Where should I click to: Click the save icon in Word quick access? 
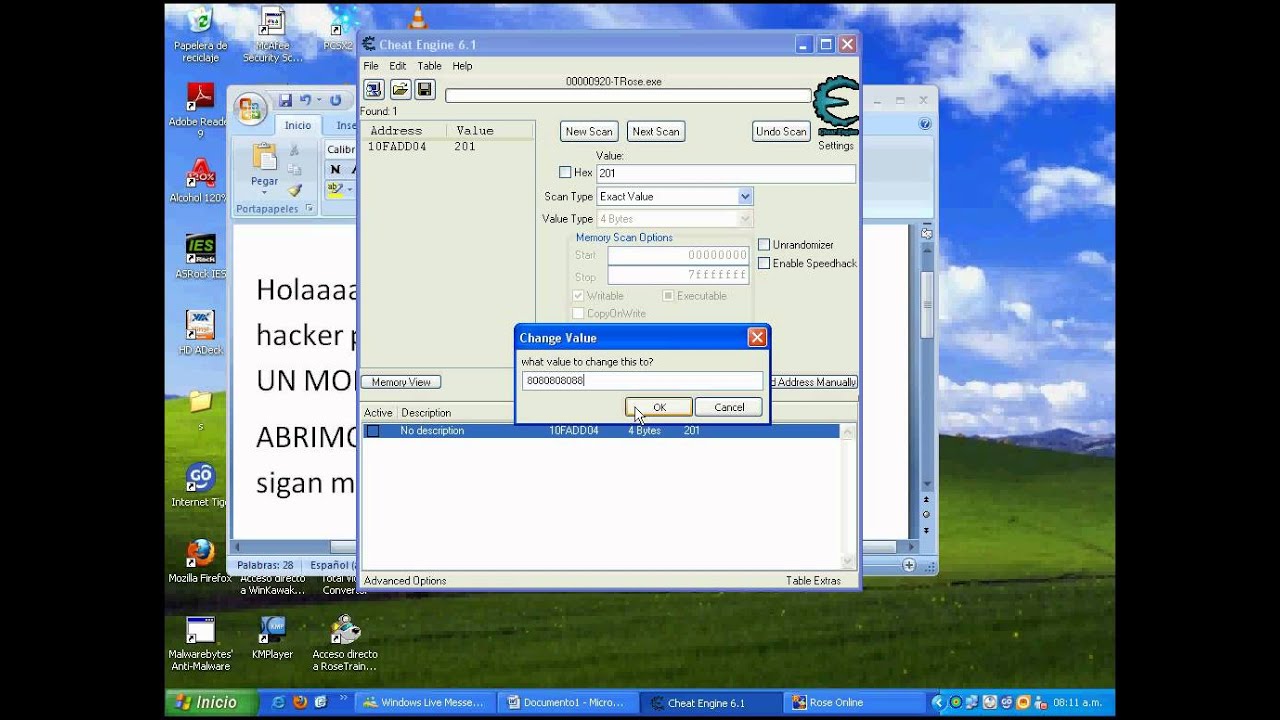285,100
